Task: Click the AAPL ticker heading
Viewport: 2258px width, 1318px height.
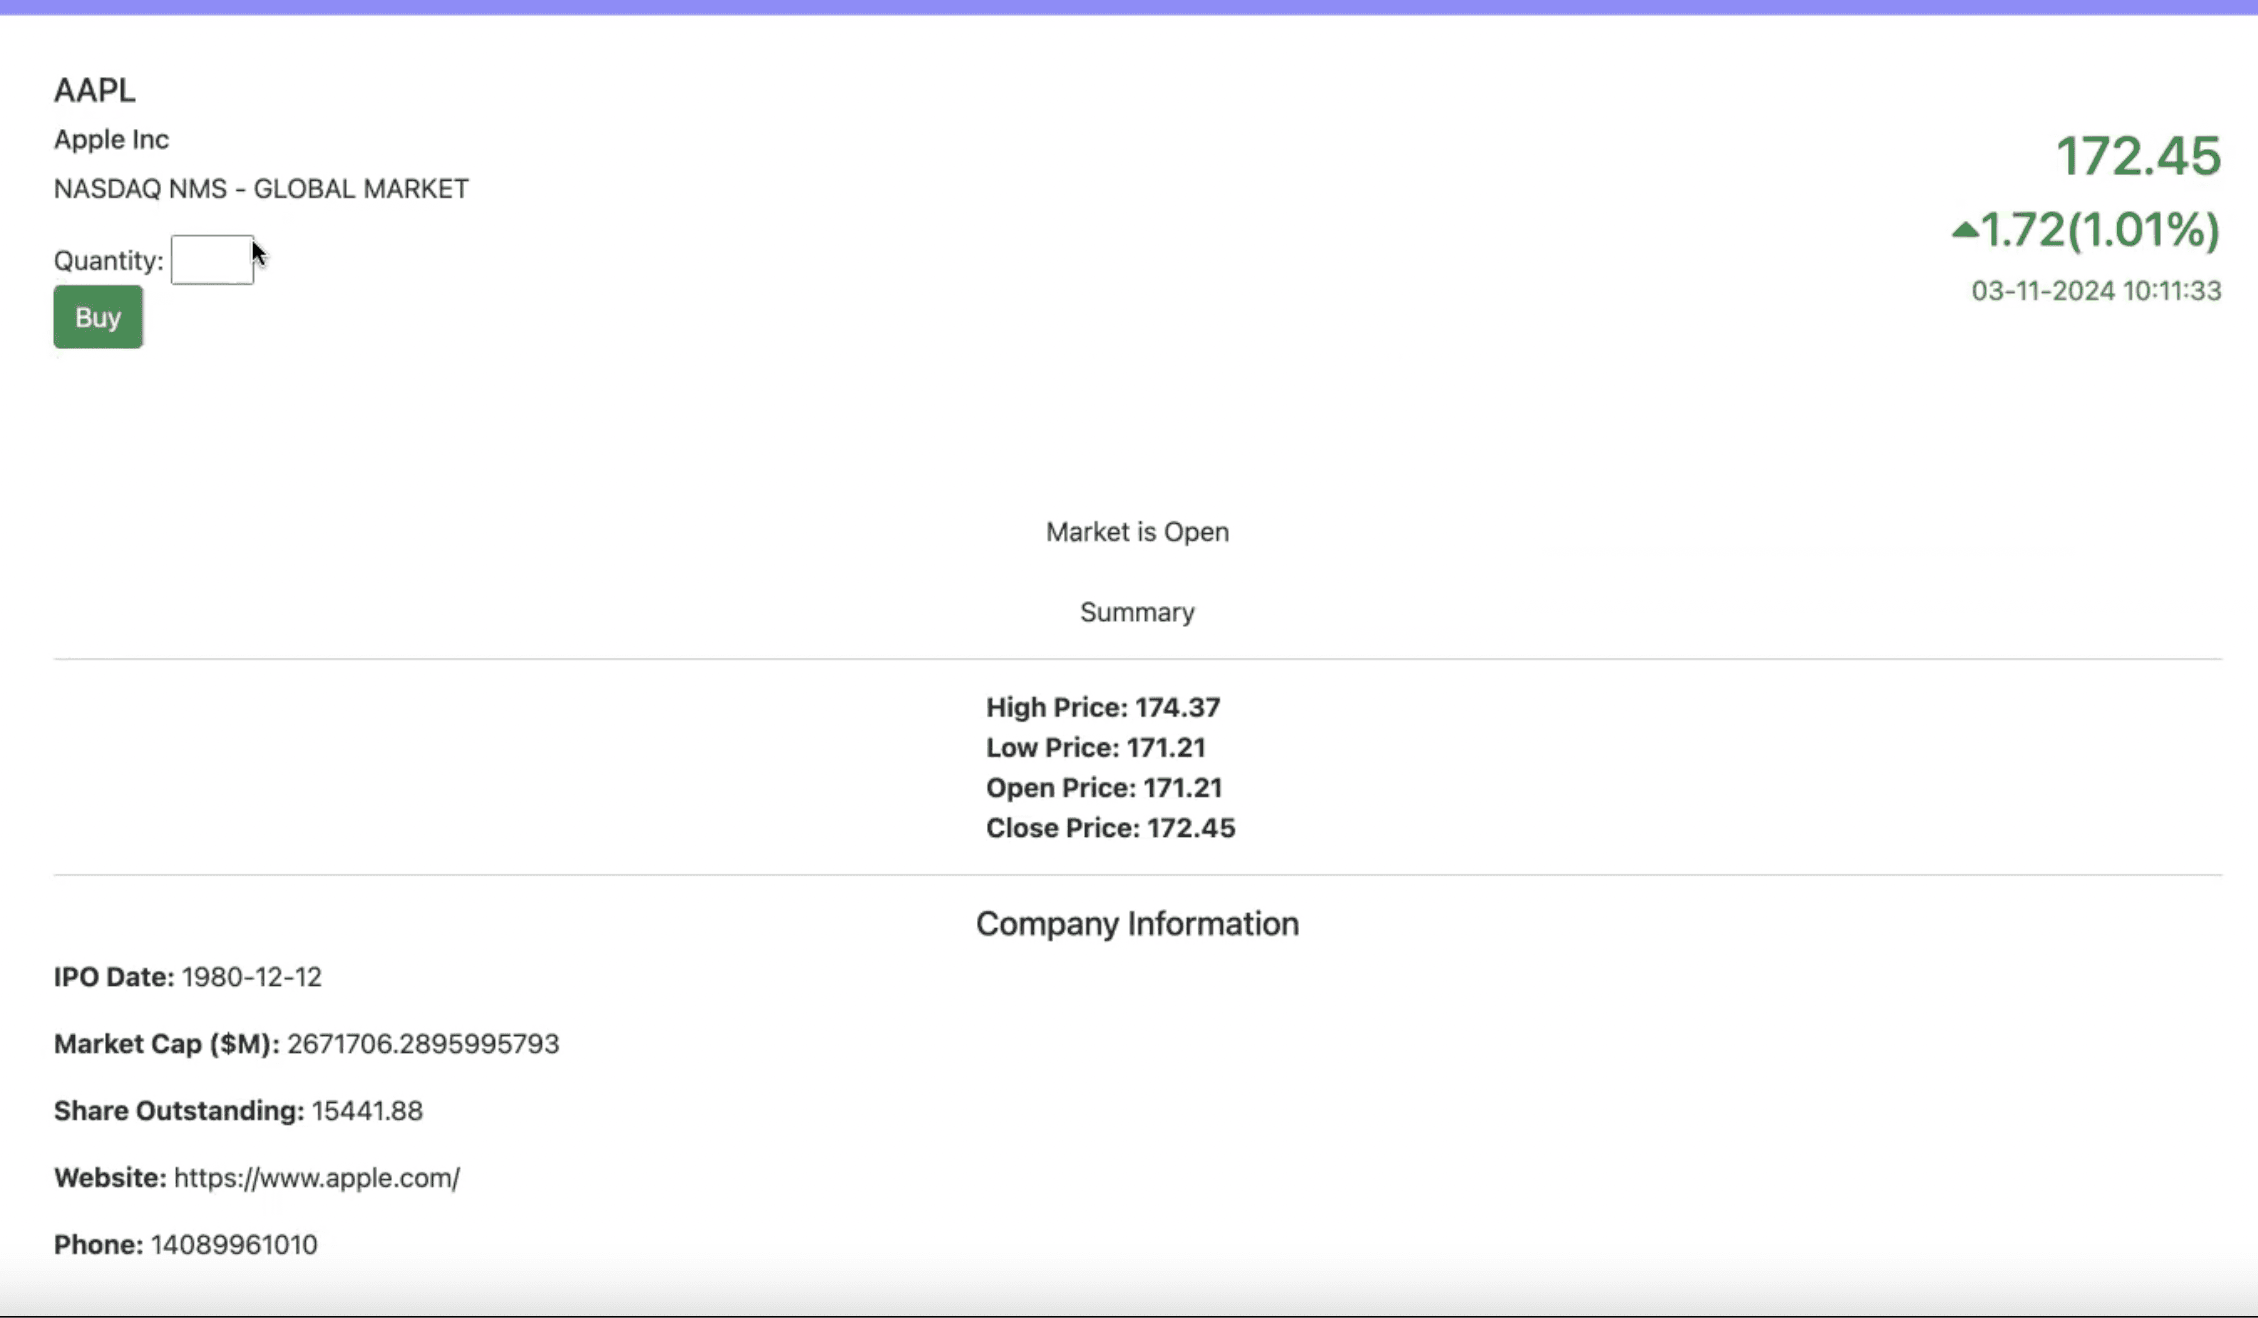Action: pos(95,90)
